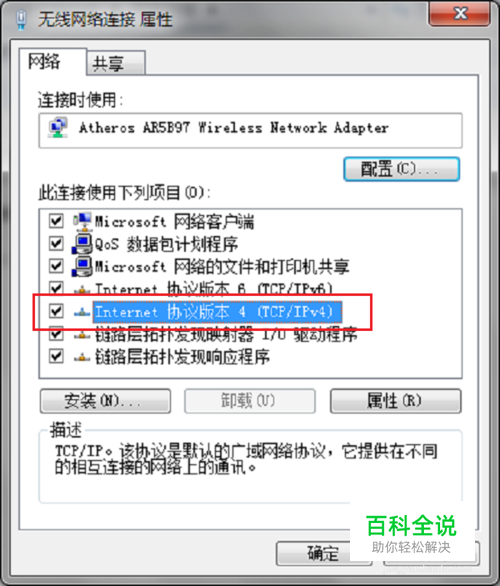Click the 文件和打印机共享 computer icon

coord(82,266)
